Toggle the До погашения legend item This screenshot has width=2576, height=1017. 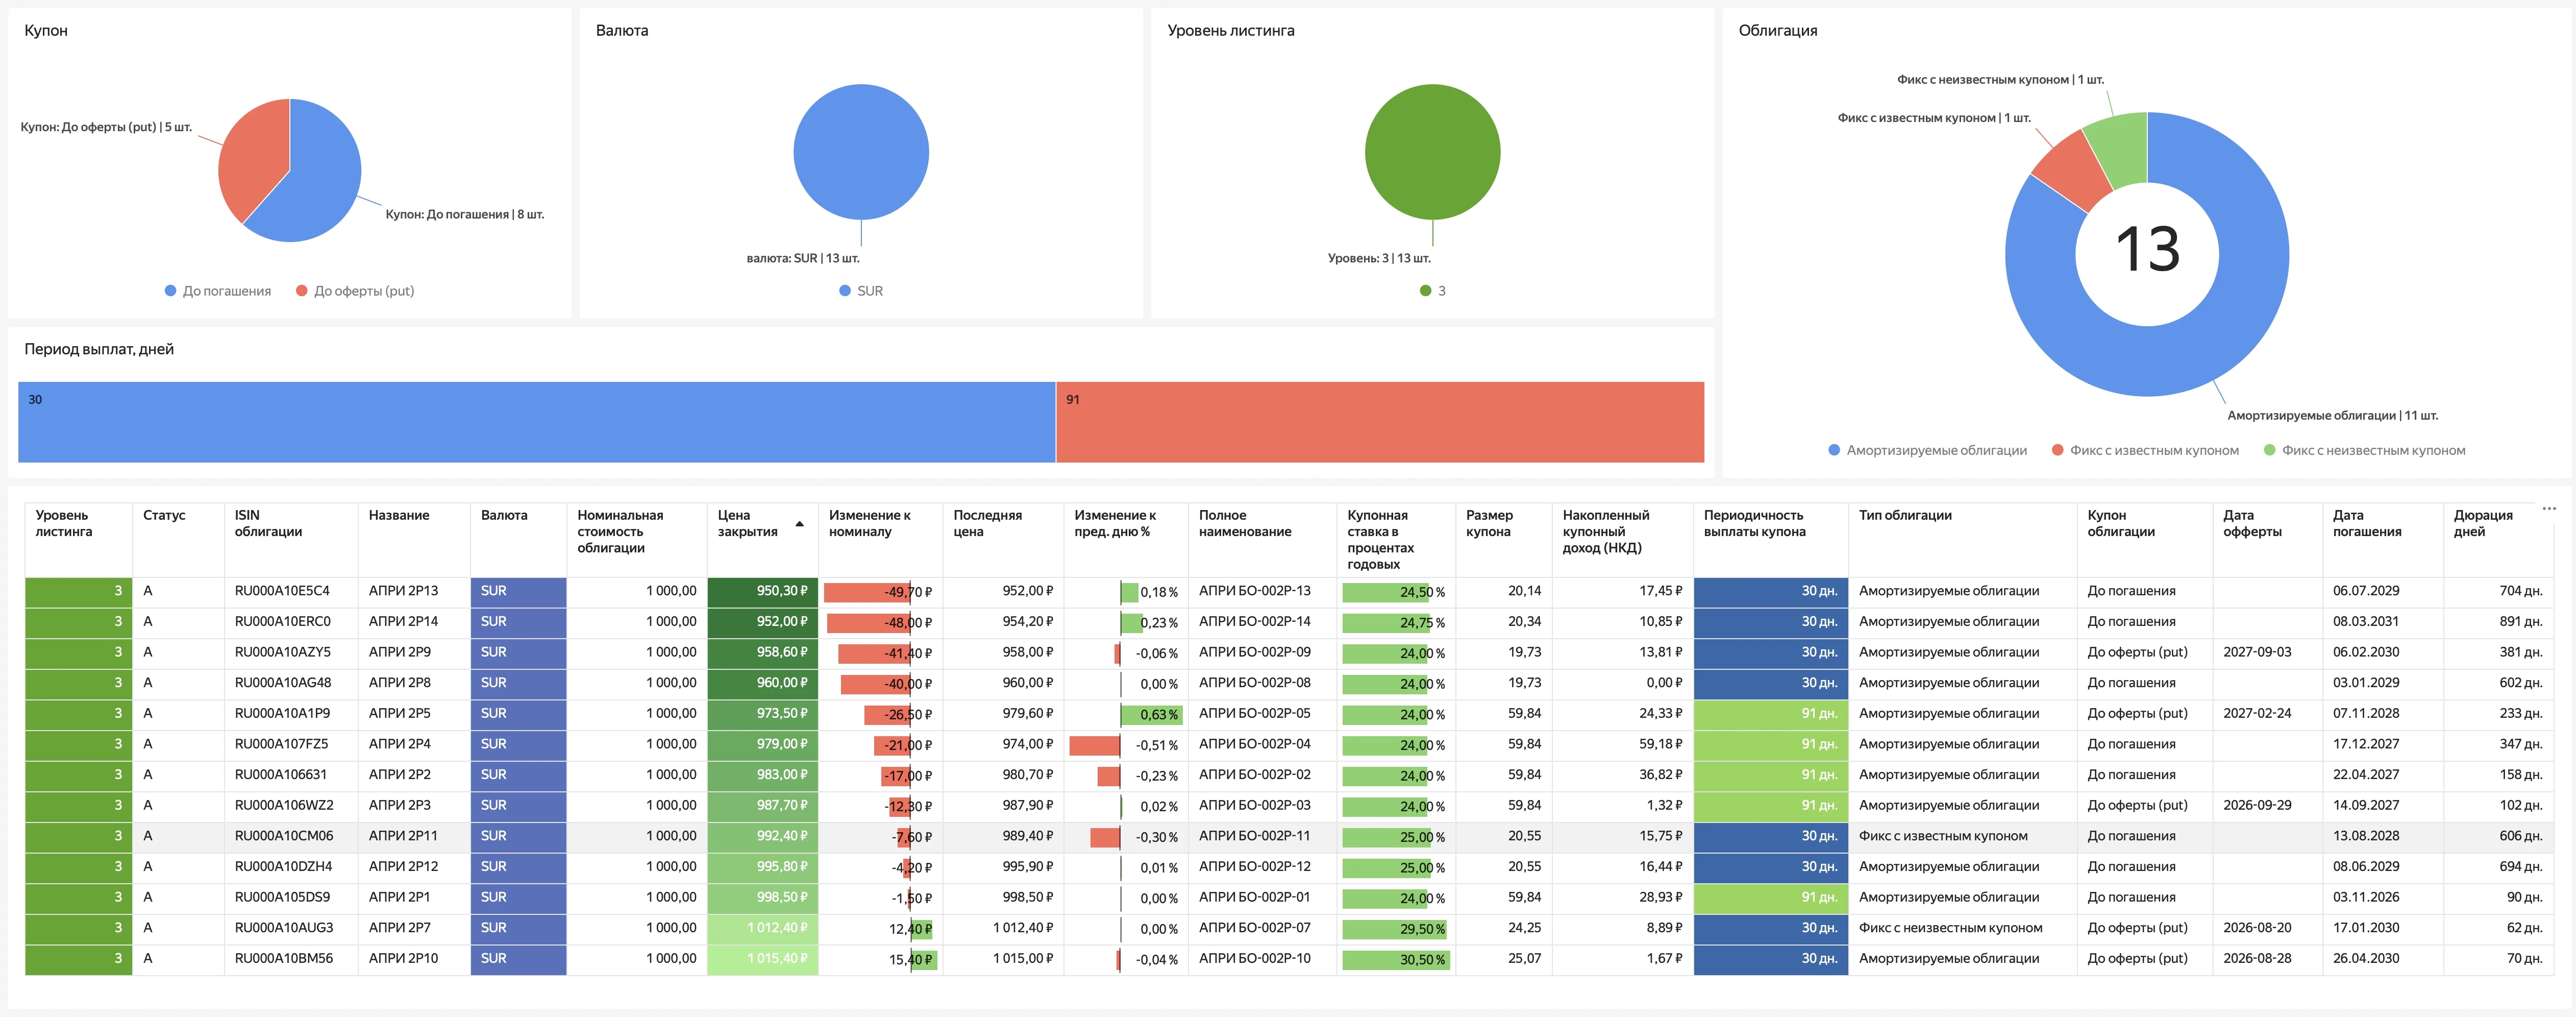pyautogui.click(x=218, y=291)
